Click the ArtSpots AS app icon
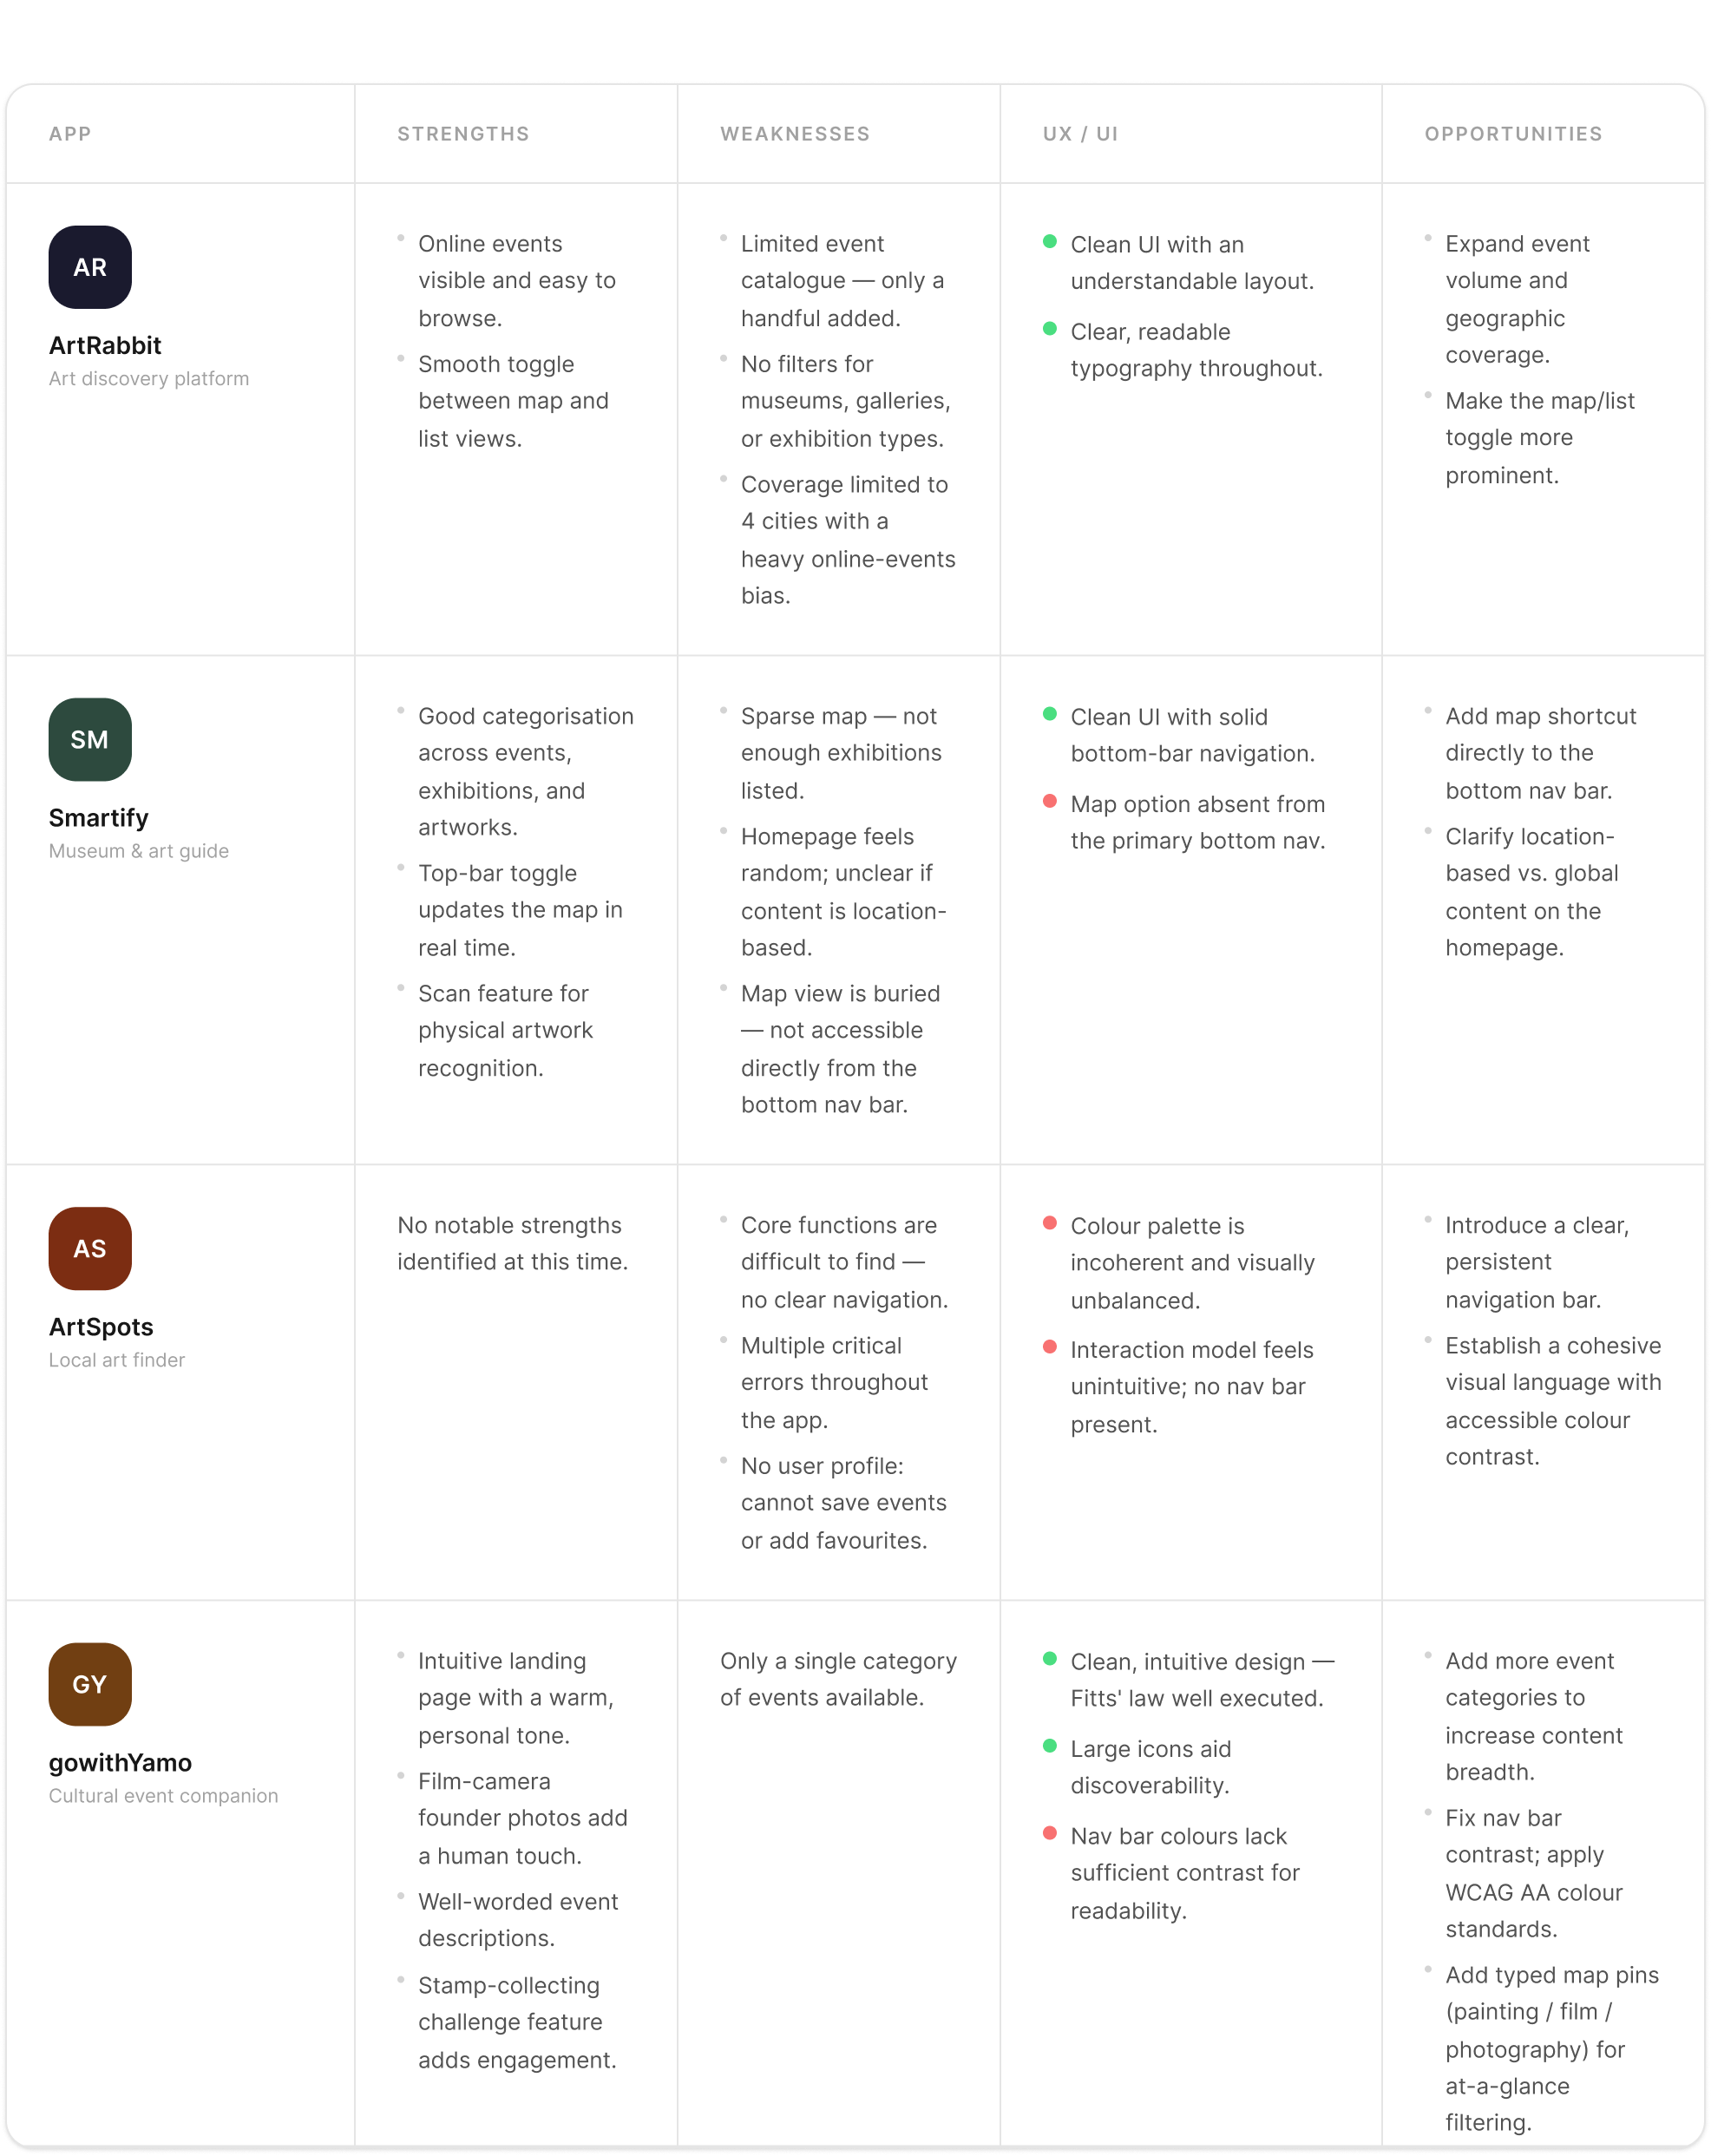This screenshot has height=2156, width=1711. [90, 1249]
